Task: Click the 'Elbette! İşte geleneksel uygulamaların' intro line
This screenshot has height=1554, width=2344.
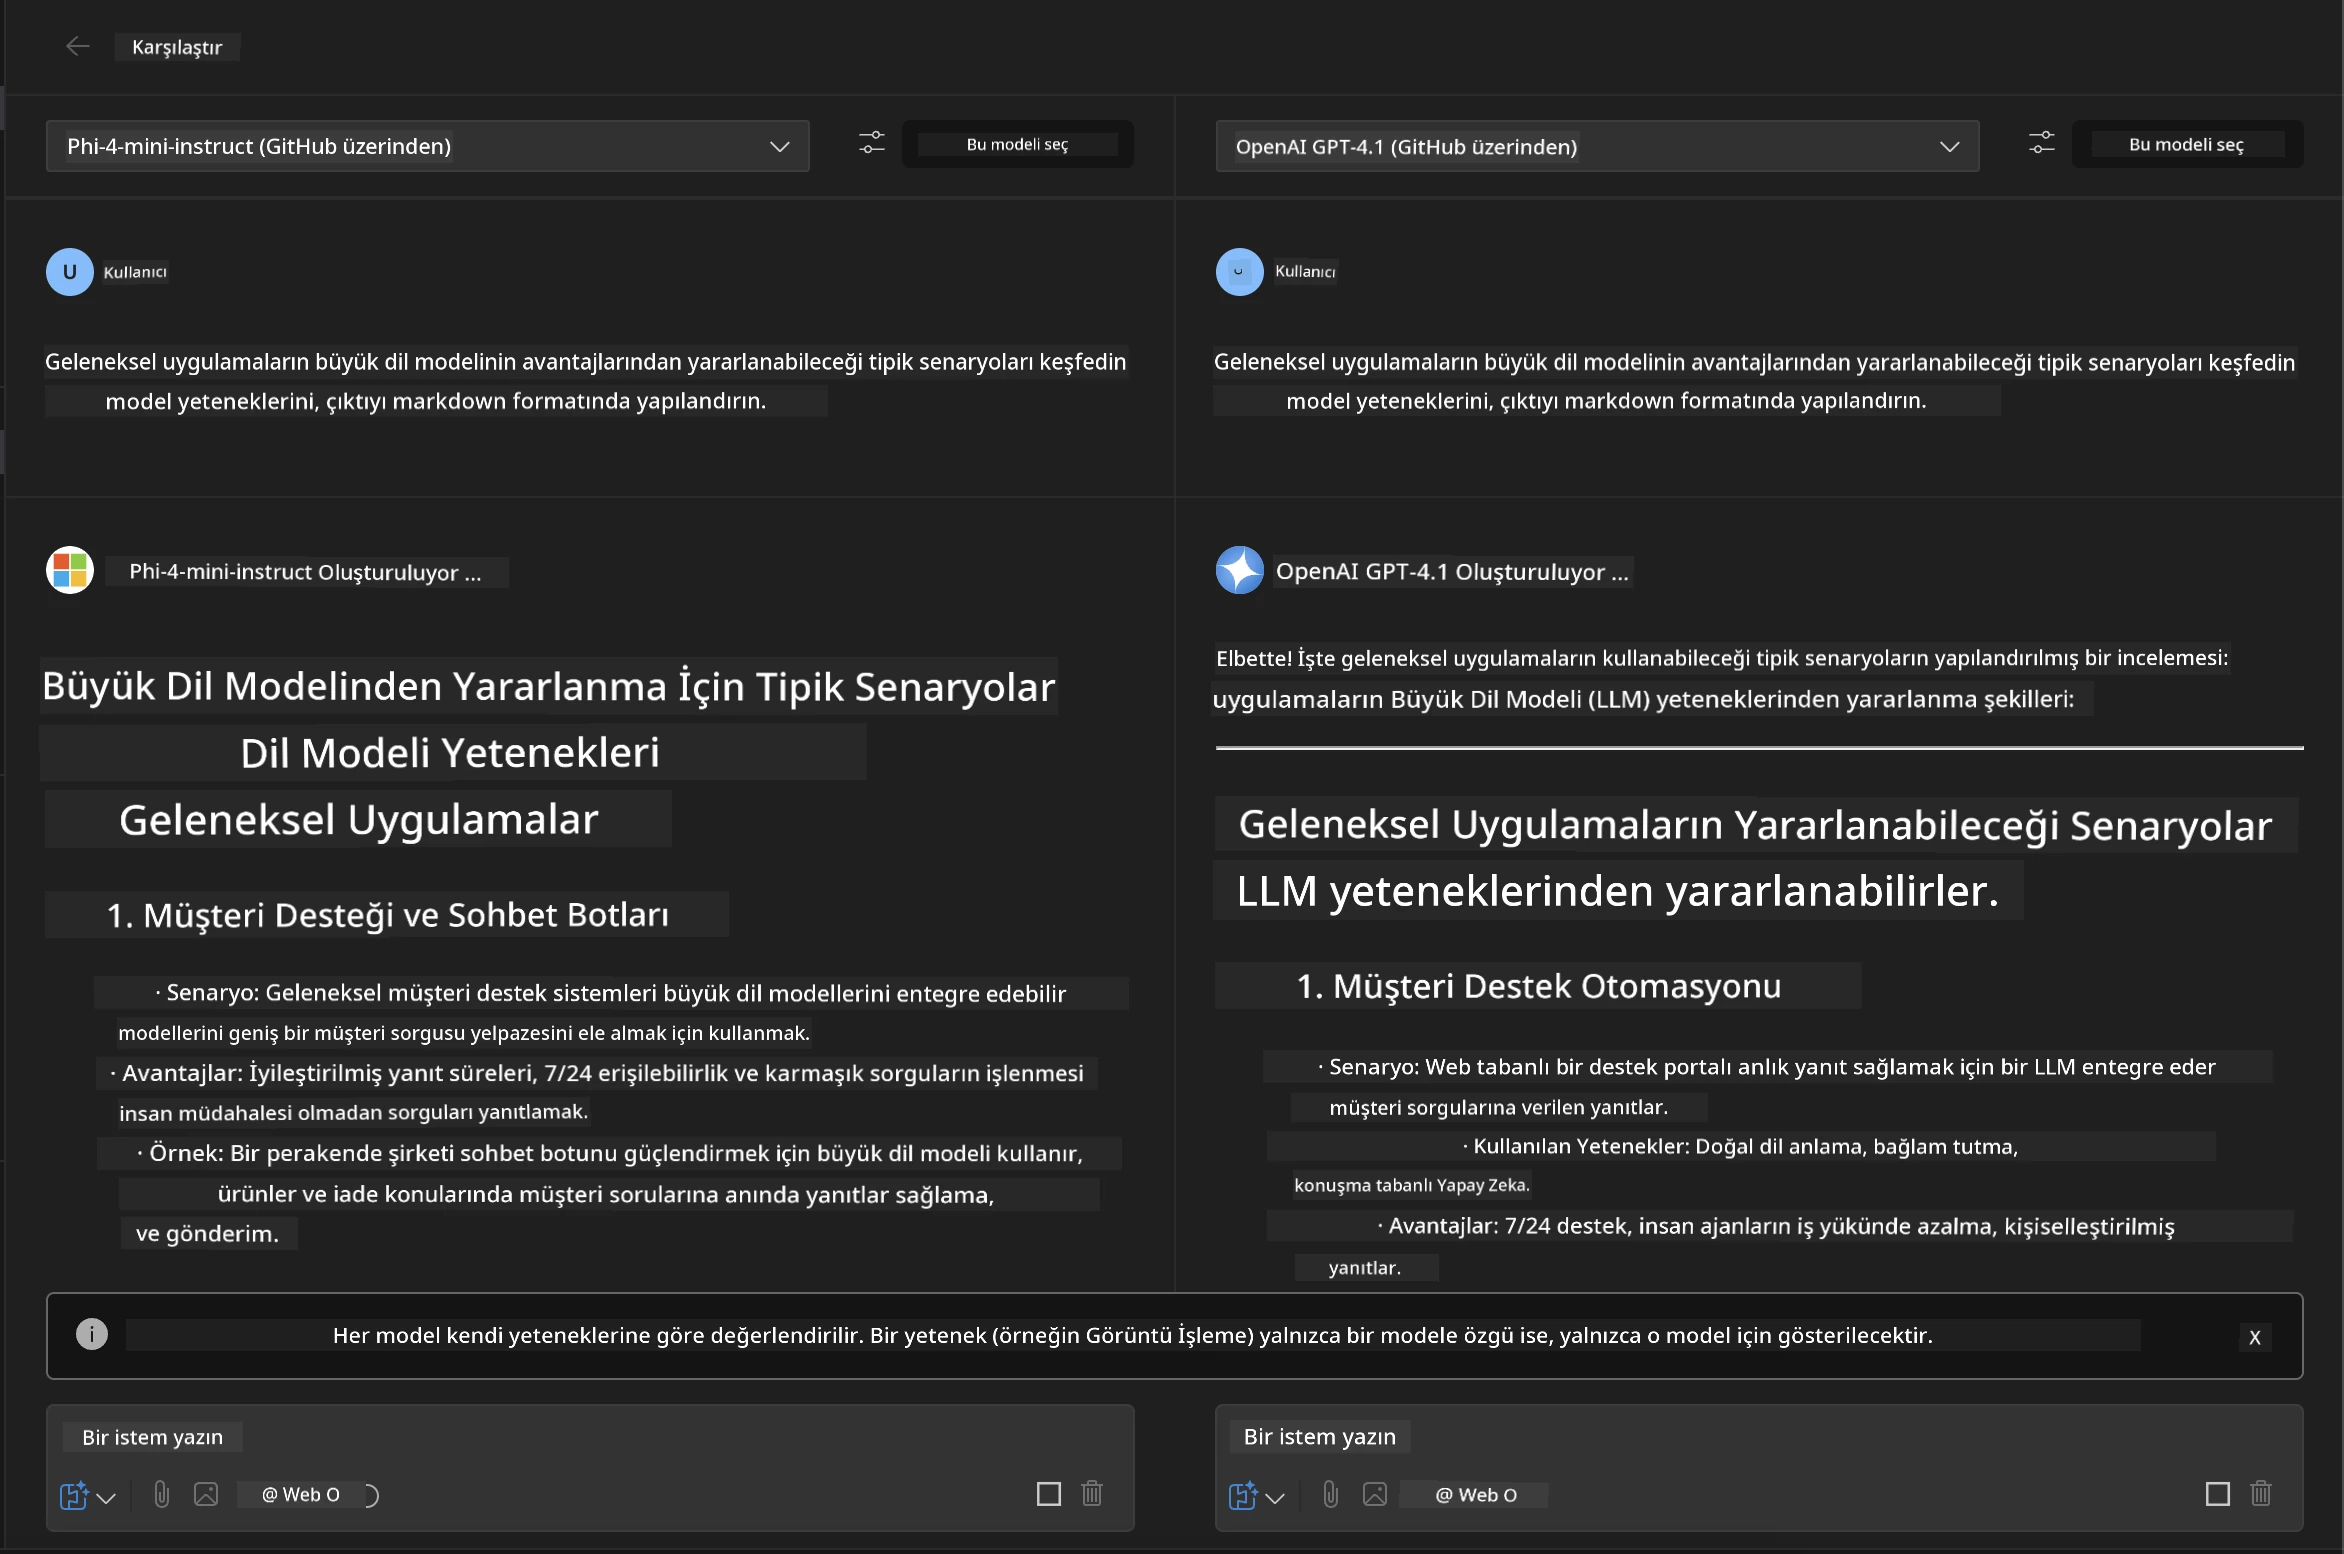Action: tap(1722, 658)
